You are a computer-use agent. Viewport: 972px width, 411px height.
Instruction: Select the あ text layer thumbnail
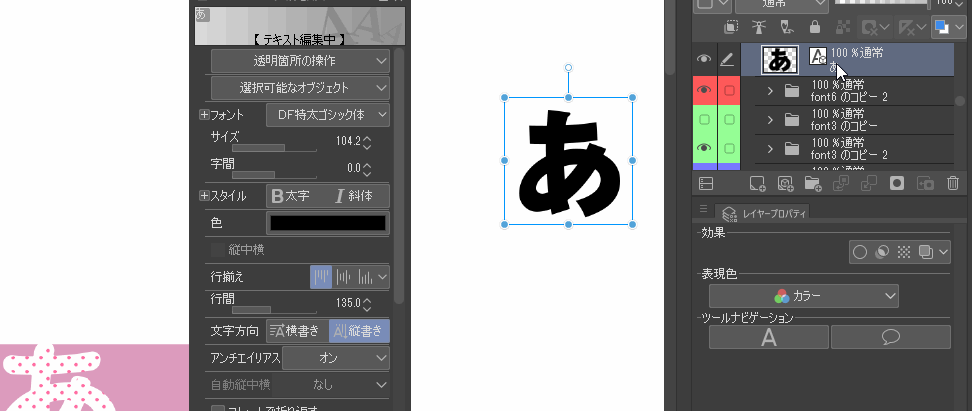(x=780, y=60)
